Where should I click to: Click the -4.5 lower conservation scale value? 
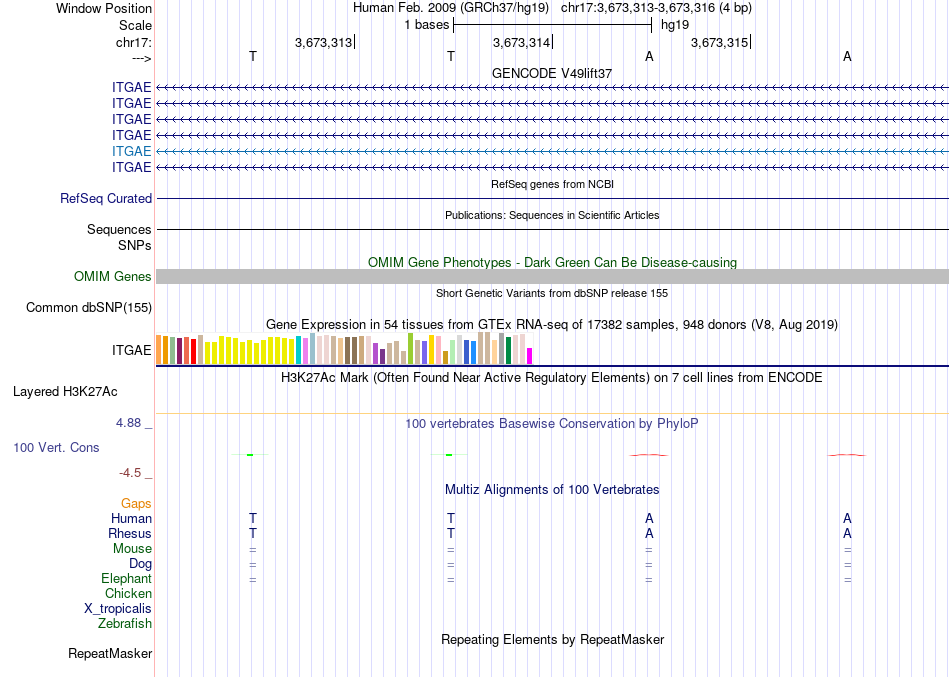coord(130,473)
